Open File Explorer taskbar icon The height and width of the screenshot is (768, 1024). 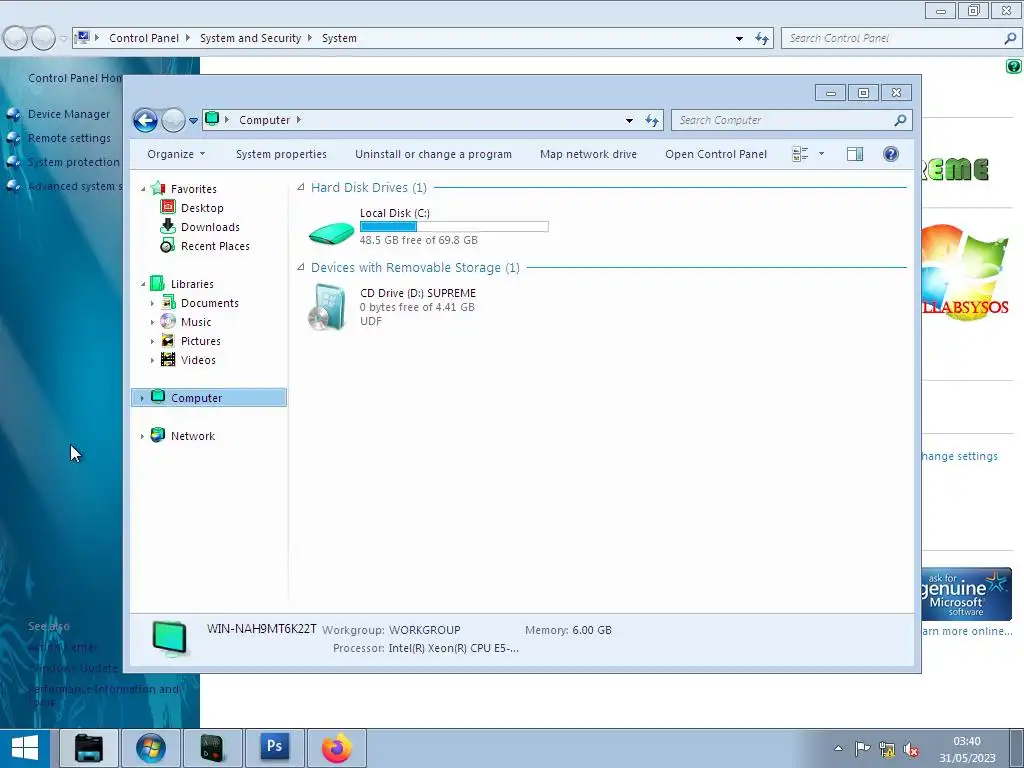click(x=89, y=748)
